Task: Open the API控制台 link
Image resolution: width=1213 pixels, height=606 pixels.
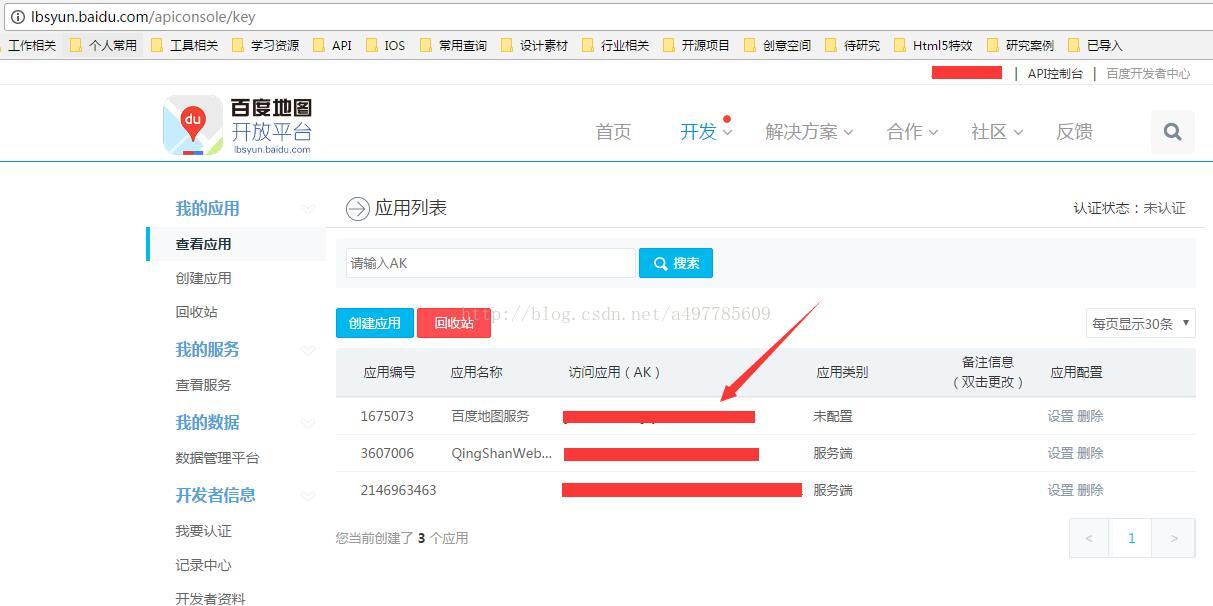Action: pyautogui.click(x=1055, y=73)
